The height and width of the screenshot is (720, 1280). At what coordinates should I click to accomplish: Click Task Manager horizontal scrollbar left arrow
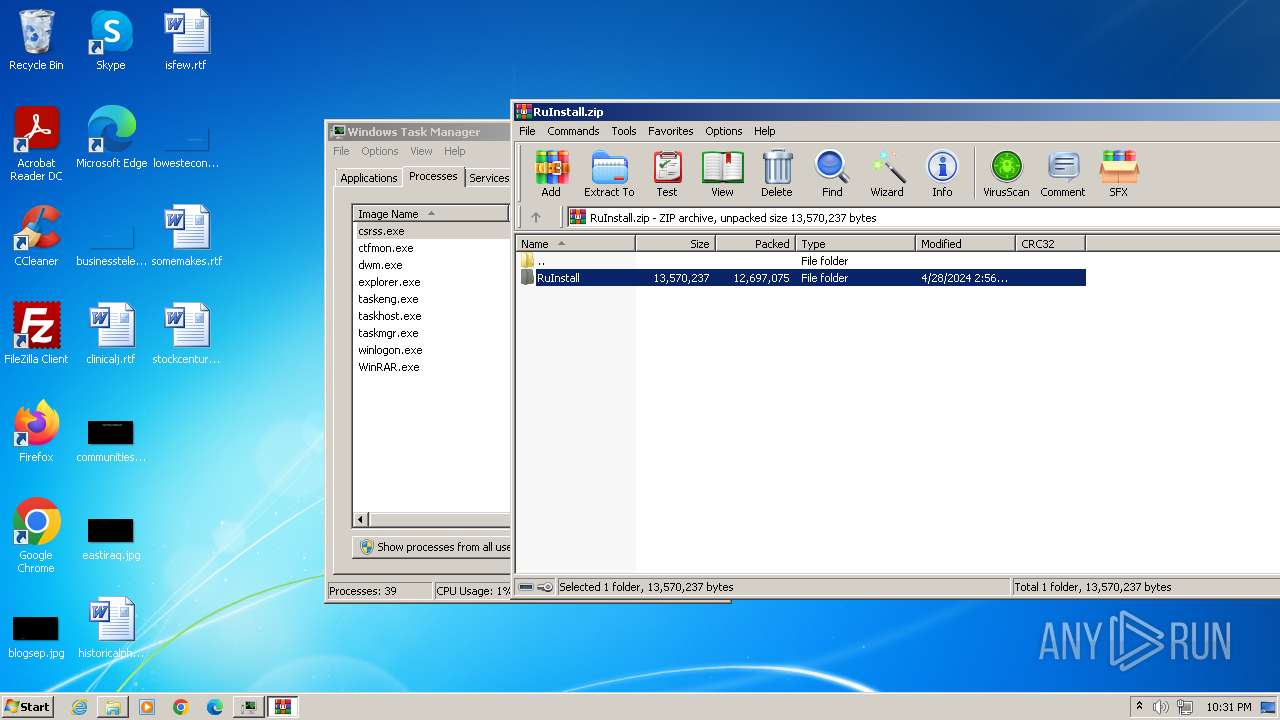point(361,519)
